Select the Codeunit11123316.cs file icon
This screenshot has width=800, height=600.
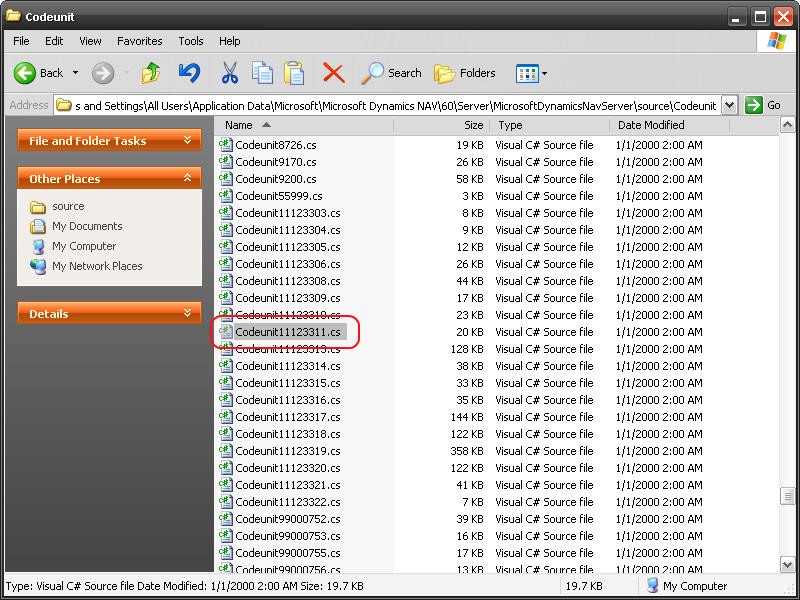pyautogui.click(x=226, y=400)
